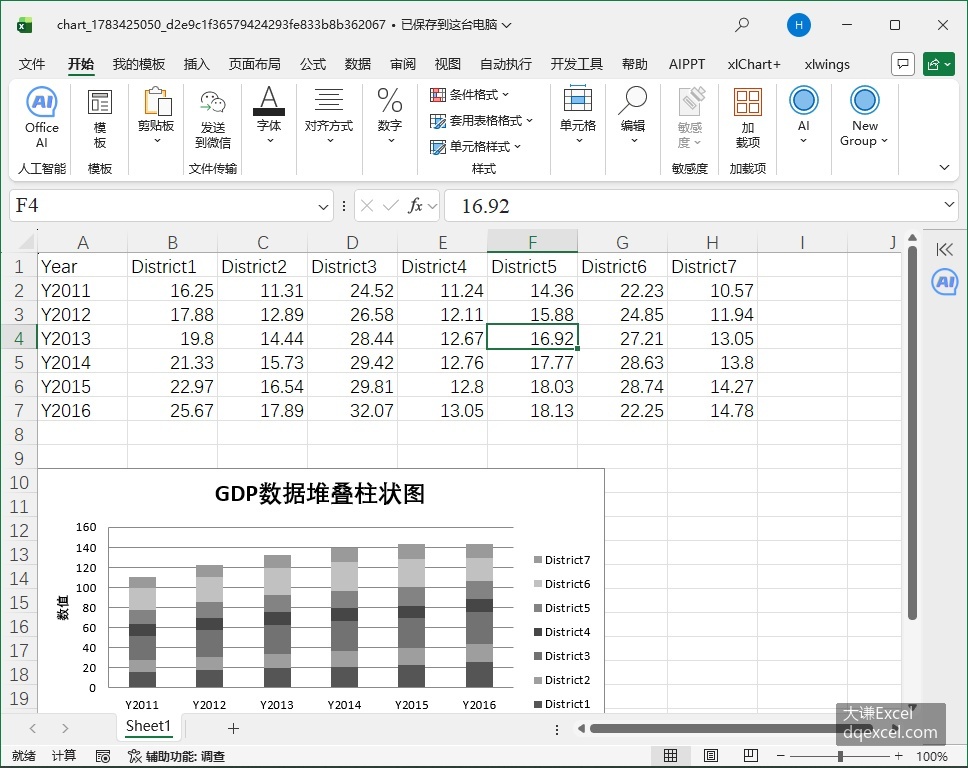This screenshot has height=768, width=968.
Task: Open the 文件 menu
Action: [31, 64]
